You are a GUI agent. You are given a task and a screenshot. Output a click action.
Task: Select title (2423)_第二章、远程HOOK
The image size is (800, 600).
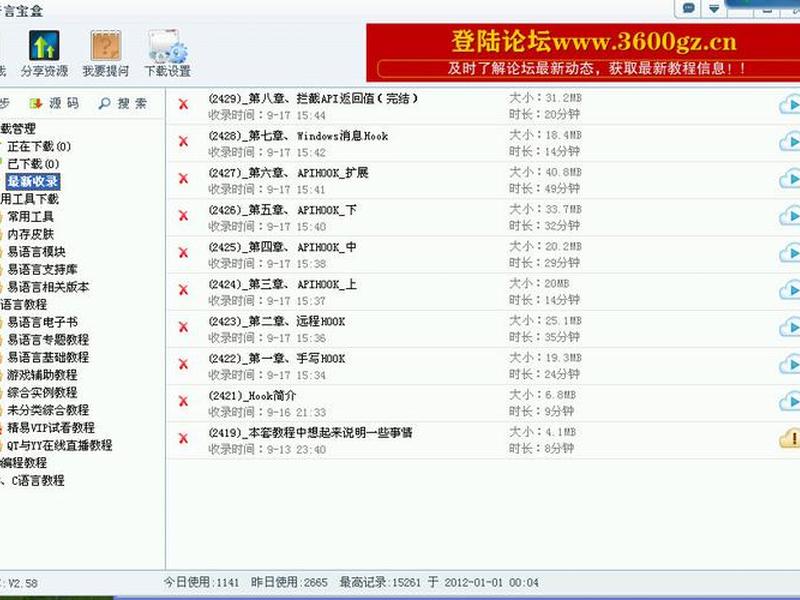pyautogui.click(x=277, y=321)
